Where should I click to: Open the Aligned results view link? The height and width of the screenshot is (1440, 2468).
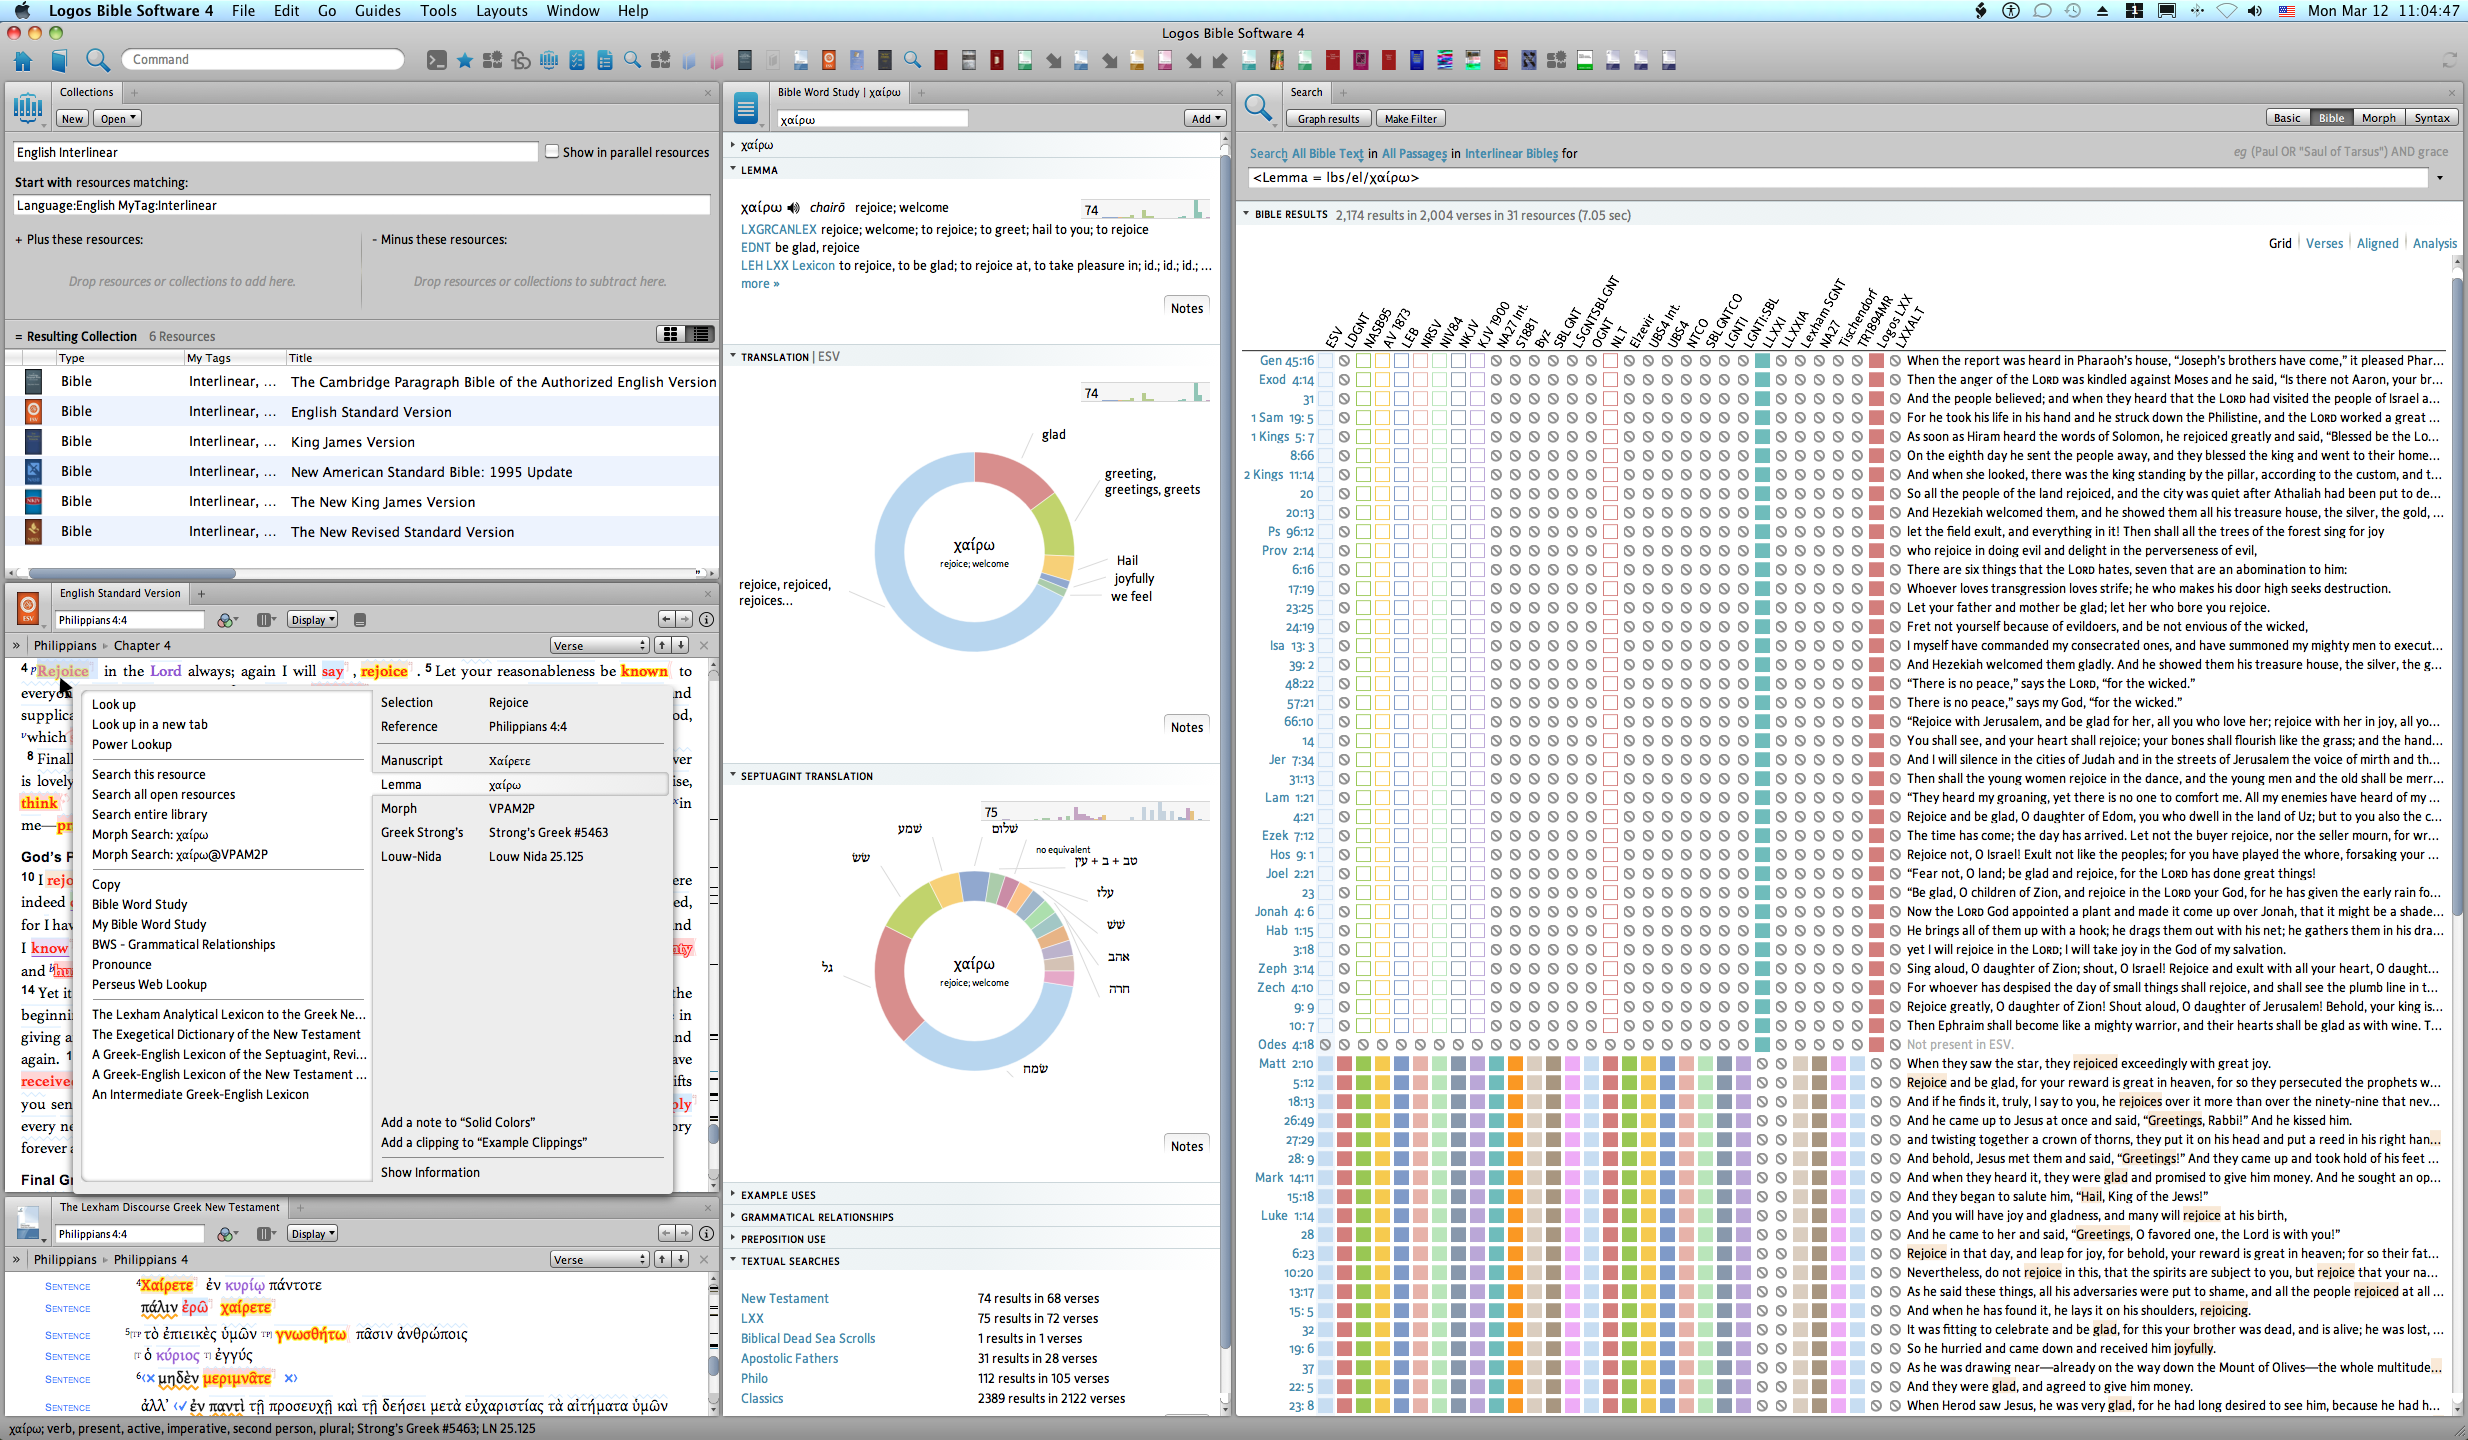coord(2377,244)
